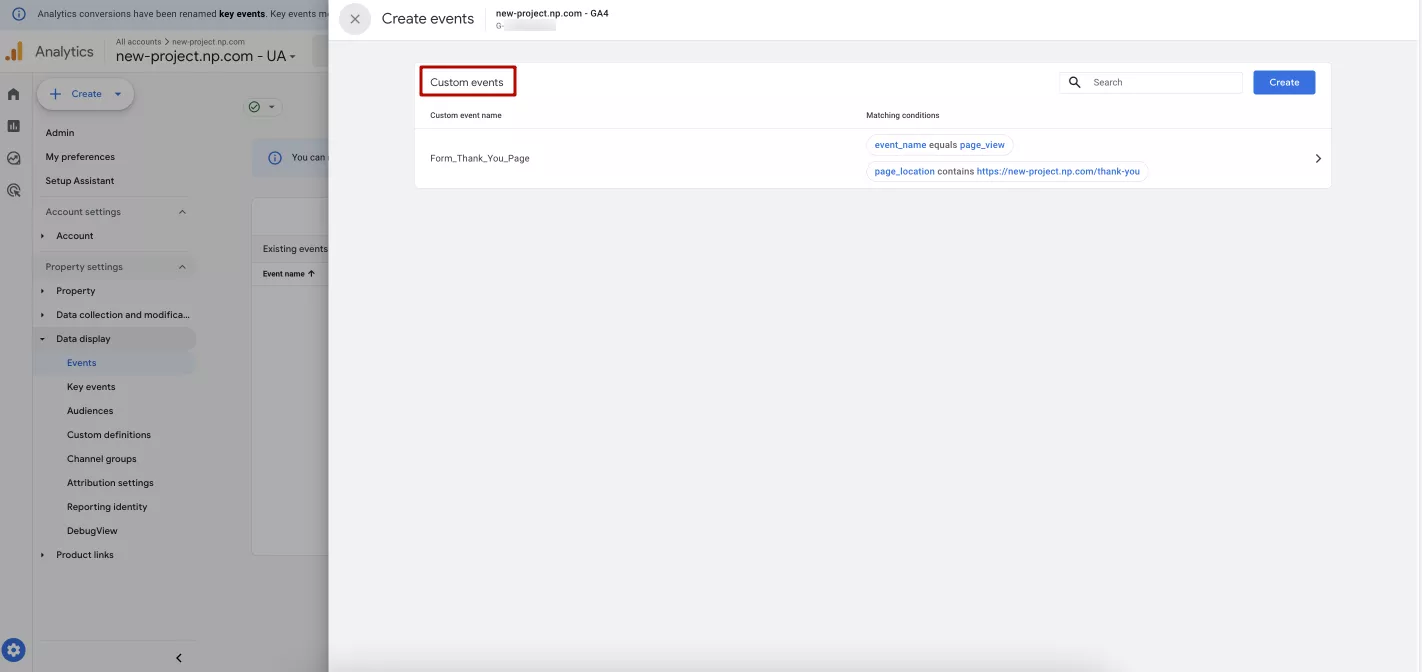
Task: Open the Form_Thank_You_Page row chevron
Action: tap(1318, 158)
